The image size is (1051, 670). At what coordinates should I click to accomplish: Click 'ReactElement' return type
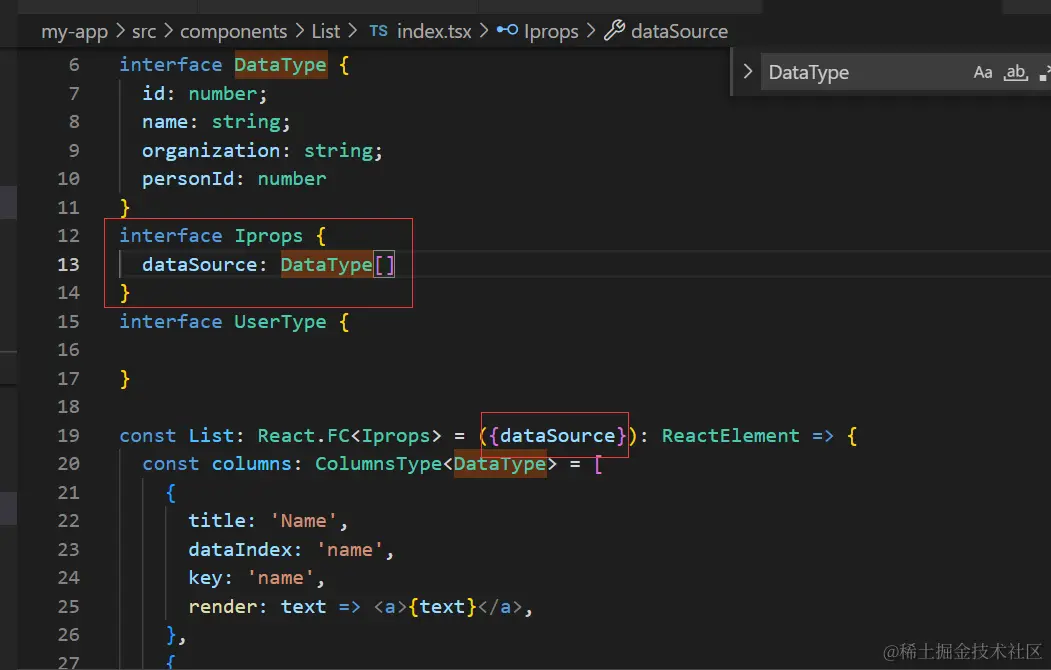(x=731, y=436)
